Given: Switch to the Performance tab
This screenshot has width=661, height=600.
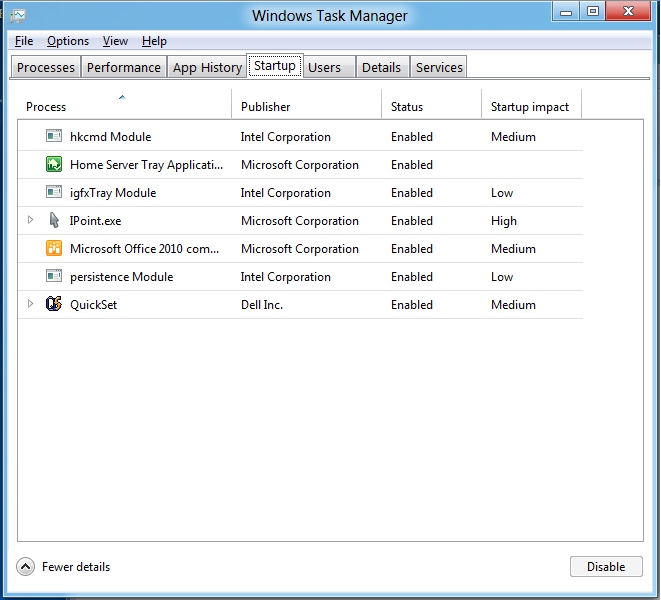Looking at the screenshot, I should point(124,67).
